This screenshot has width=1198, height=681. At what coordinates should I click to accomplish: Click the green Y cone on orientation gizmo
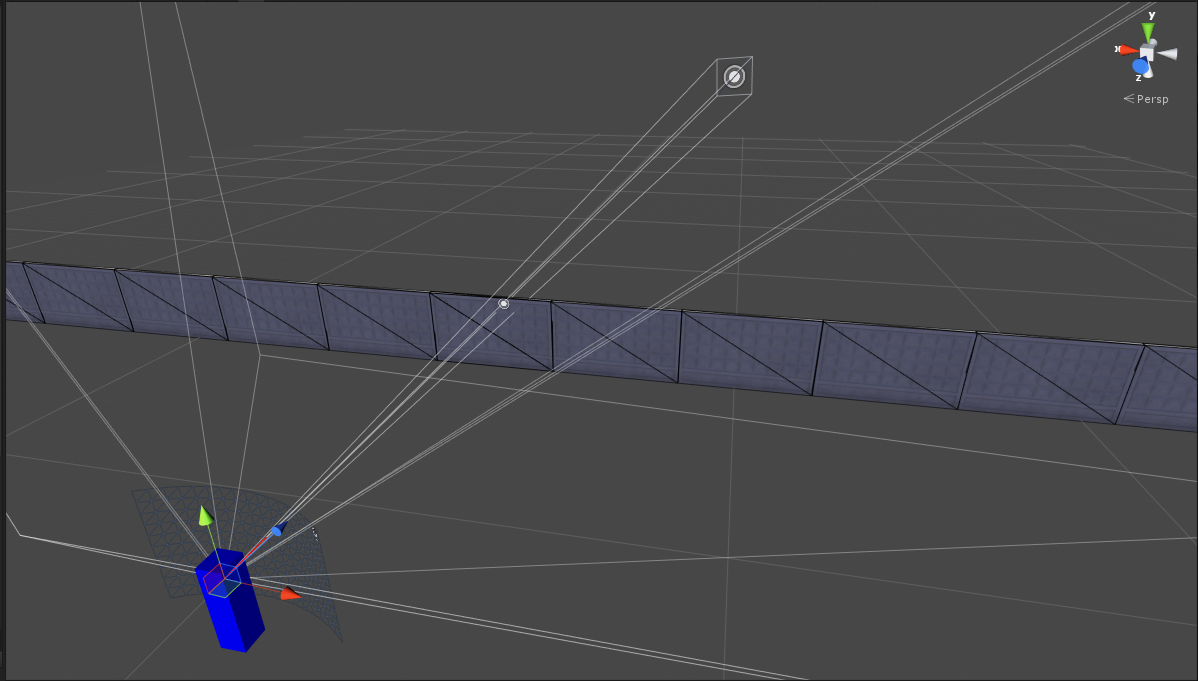[x=1148, y=32]
